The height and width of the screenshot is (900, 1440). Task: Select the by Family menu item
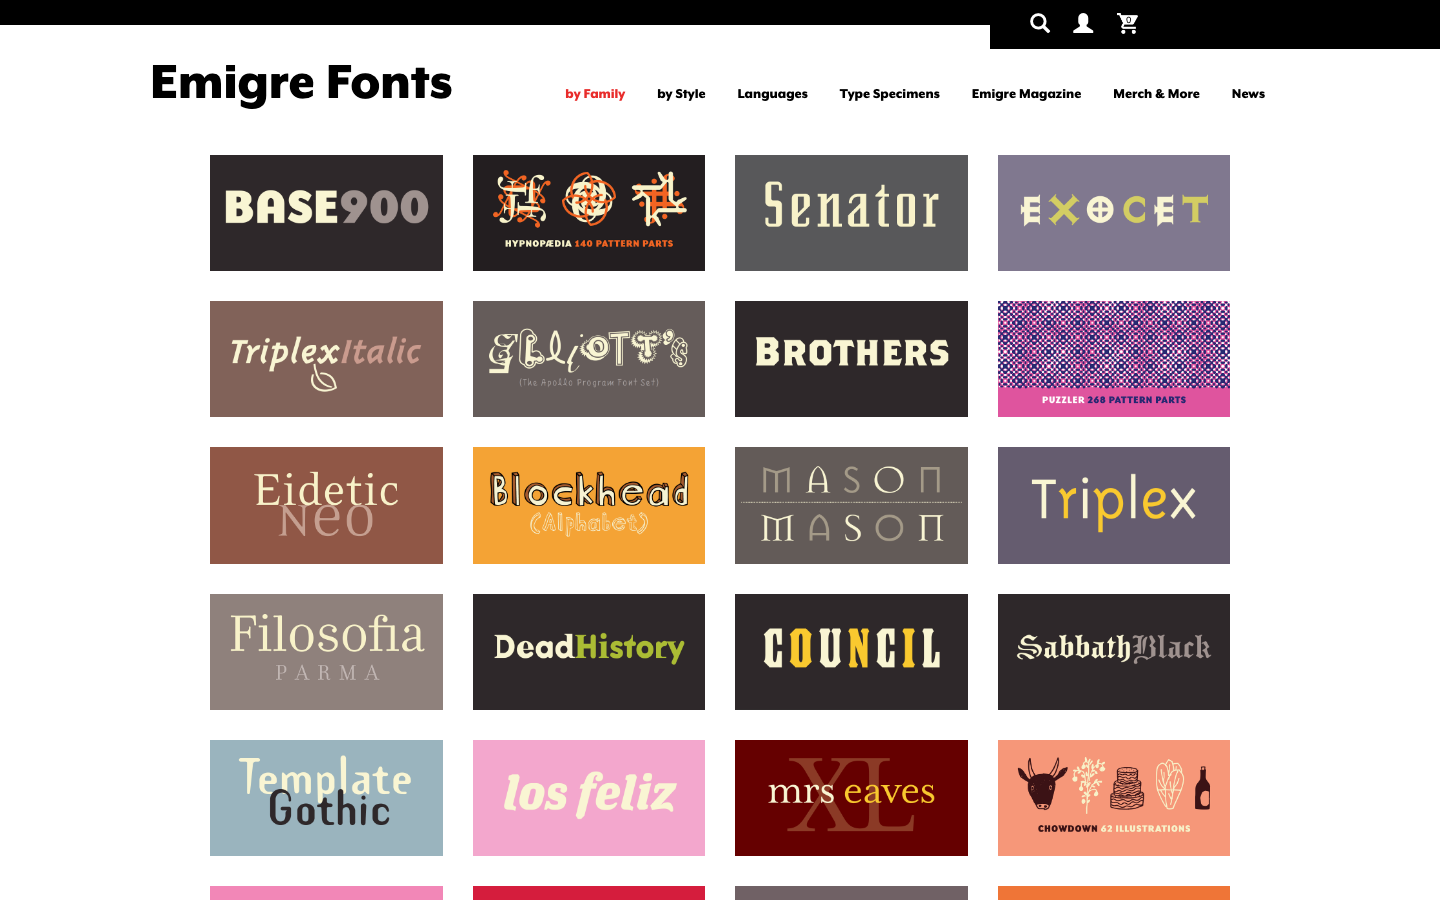tap(595, 94)
